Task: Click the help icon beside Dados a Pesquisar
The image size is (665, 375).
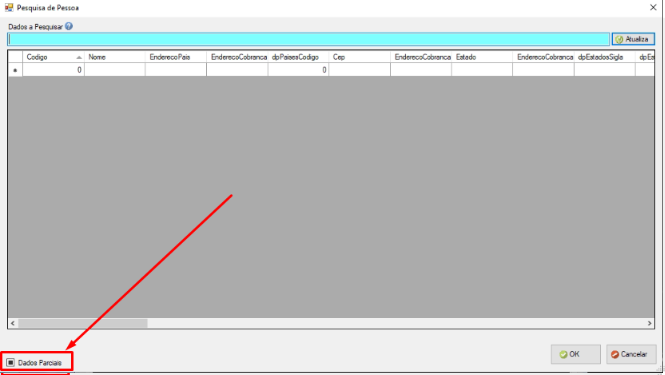Action: [69, 26]
